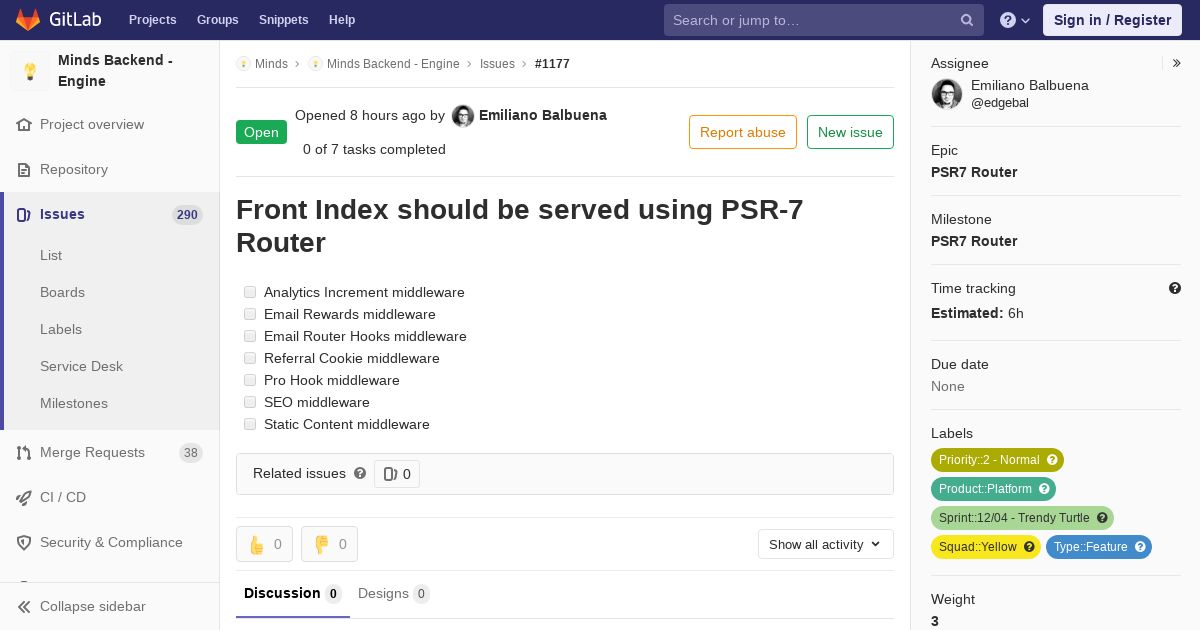
Task: Click the Collapse sidebar double-chevron icon
Action: click(x=24, y=607)
